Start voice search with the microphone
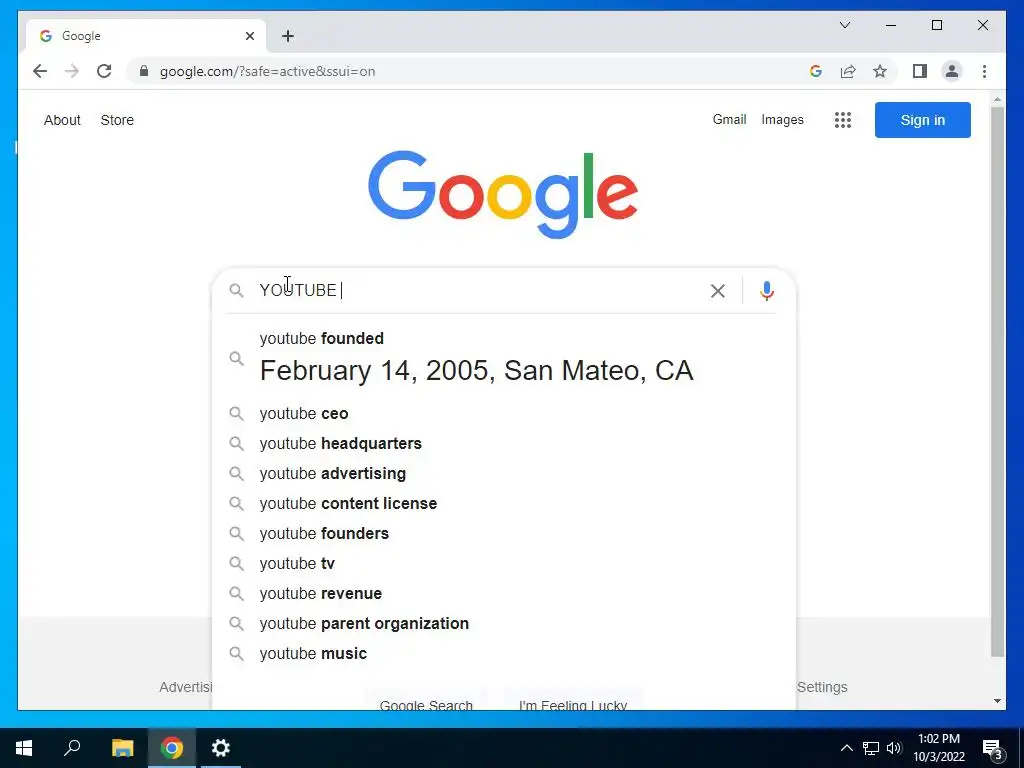The height and width of the screenshot is (768, 1024). [x=767, y=291]
